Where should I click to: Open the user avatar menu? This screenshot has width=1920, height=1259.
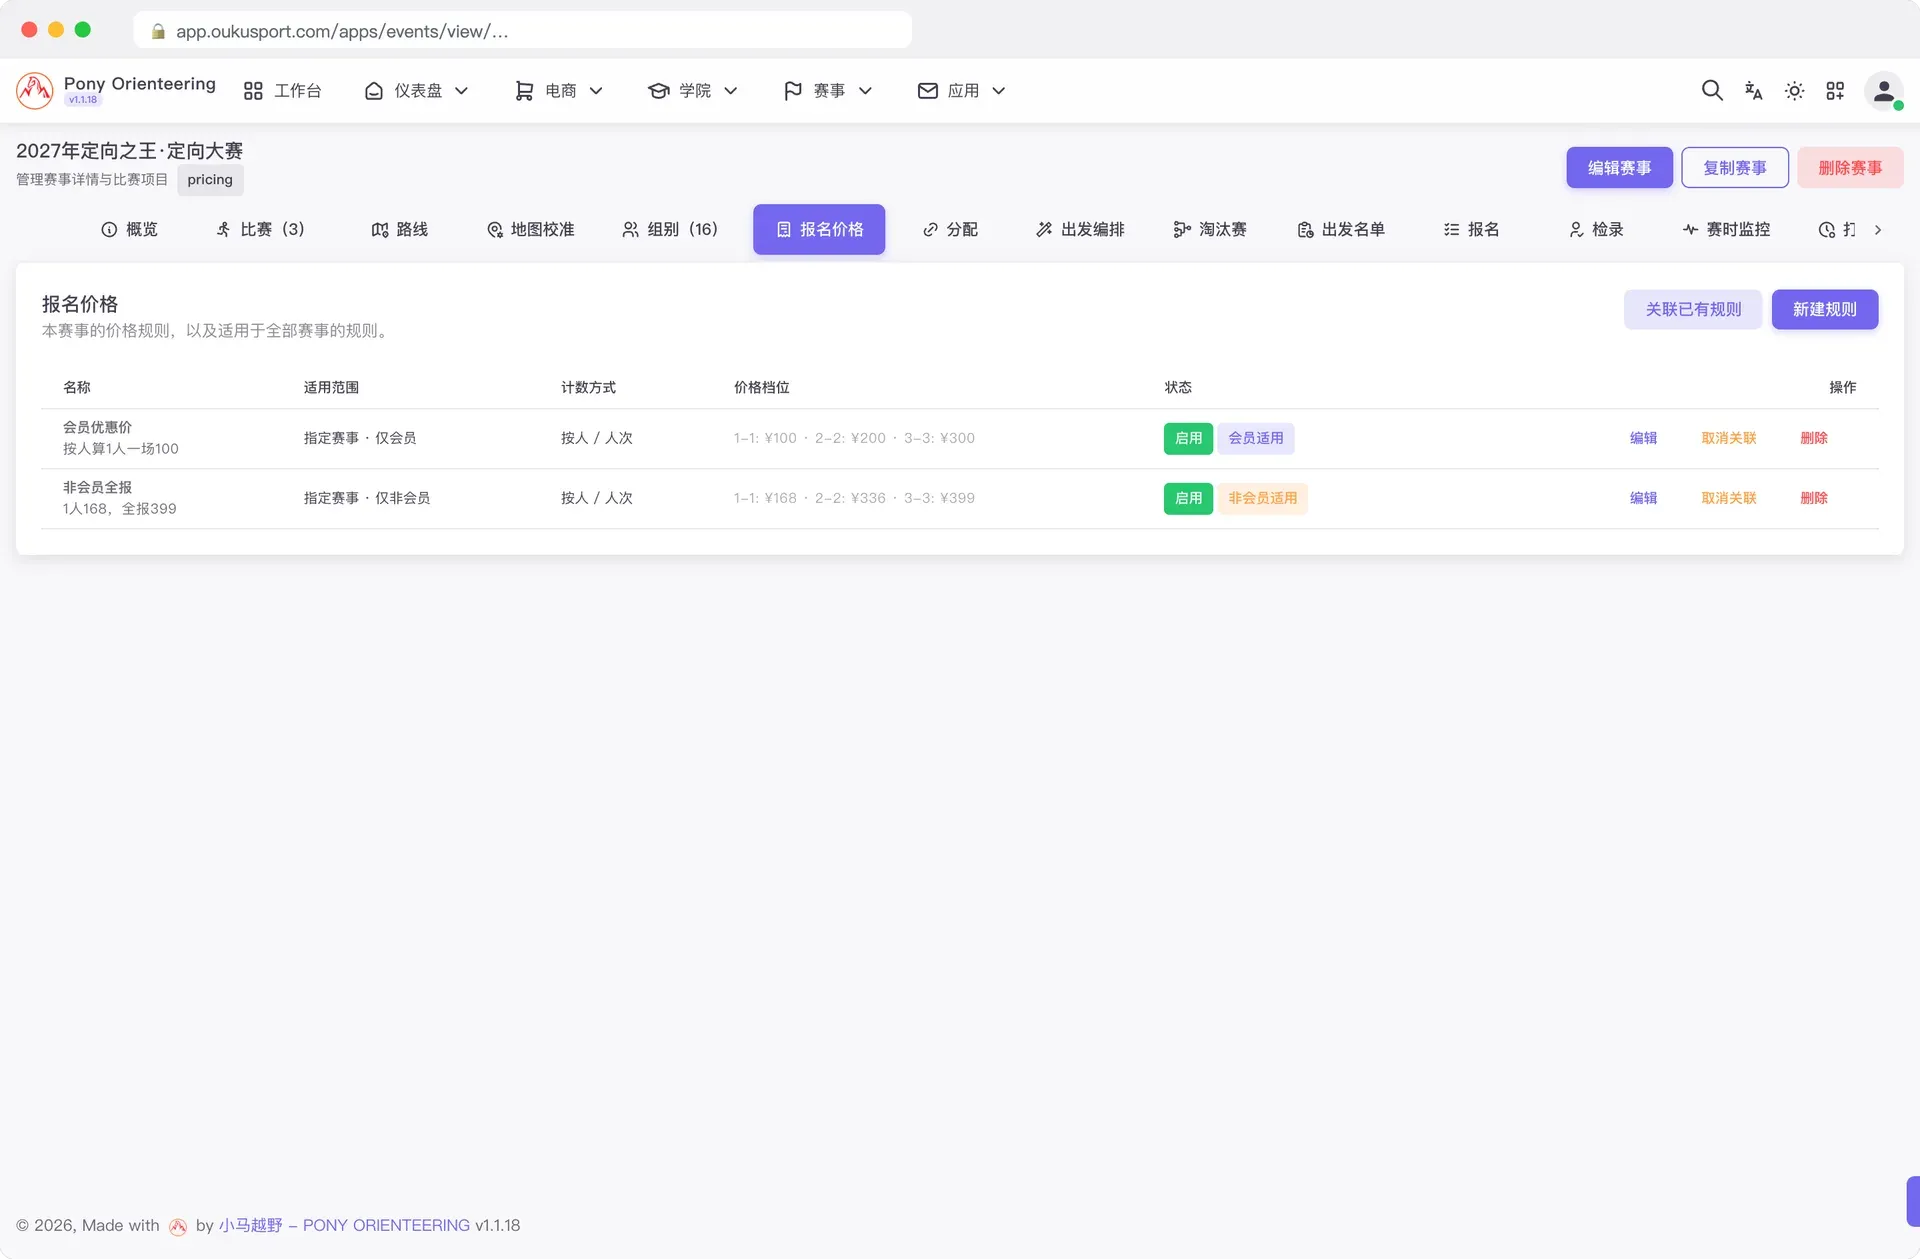[x=1883, y=91]
